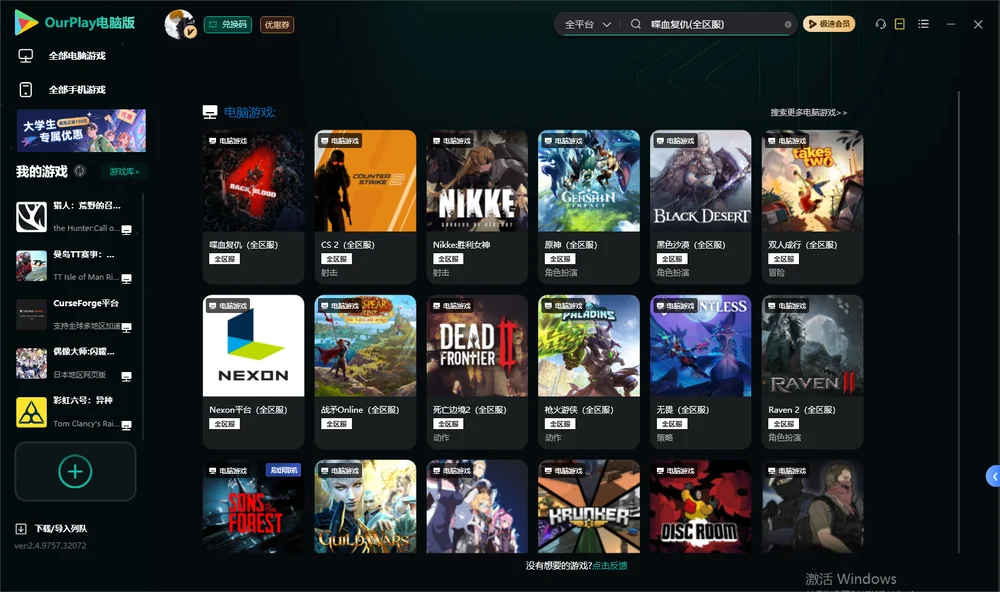Viewport: 1000px width, 592px height.
Task: Click the 兑换码 redeem code button
Action: point(228,24)
